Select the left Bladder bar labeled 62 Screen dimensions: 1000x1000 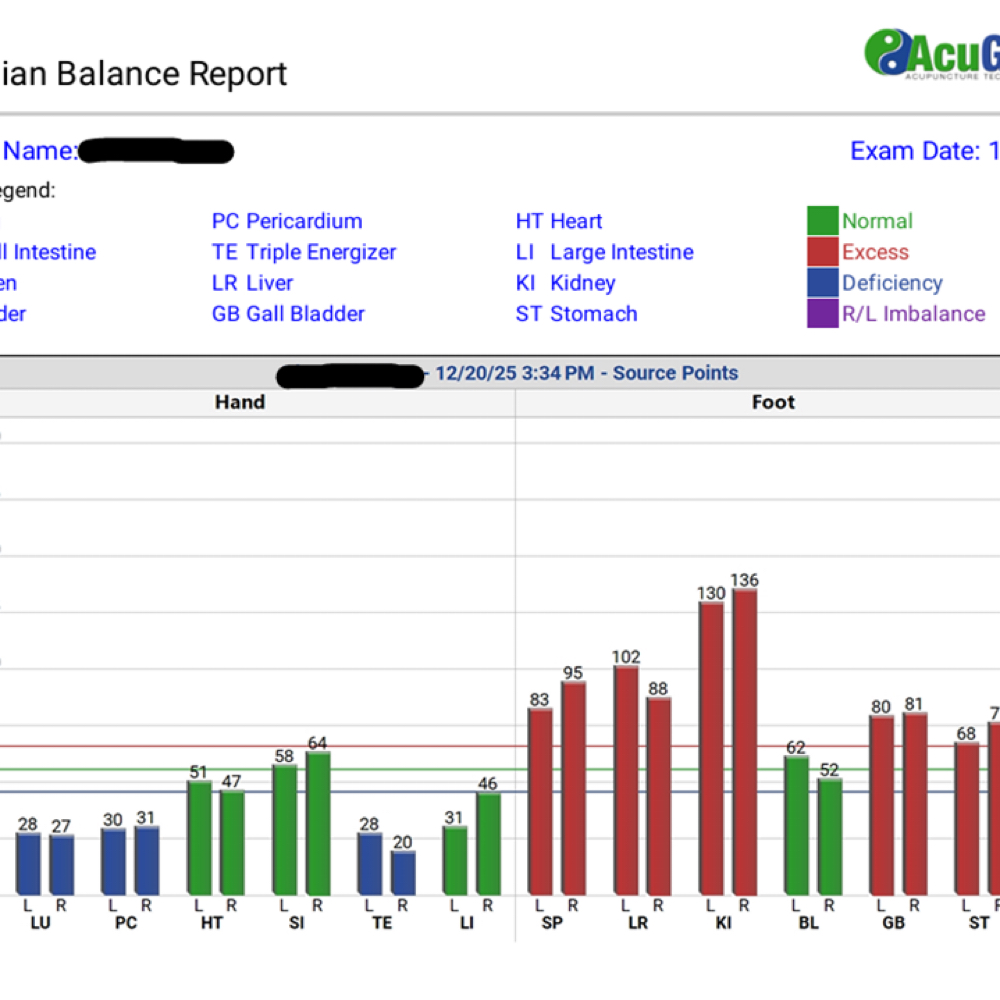pyautogui.click(x=796, y=825)
